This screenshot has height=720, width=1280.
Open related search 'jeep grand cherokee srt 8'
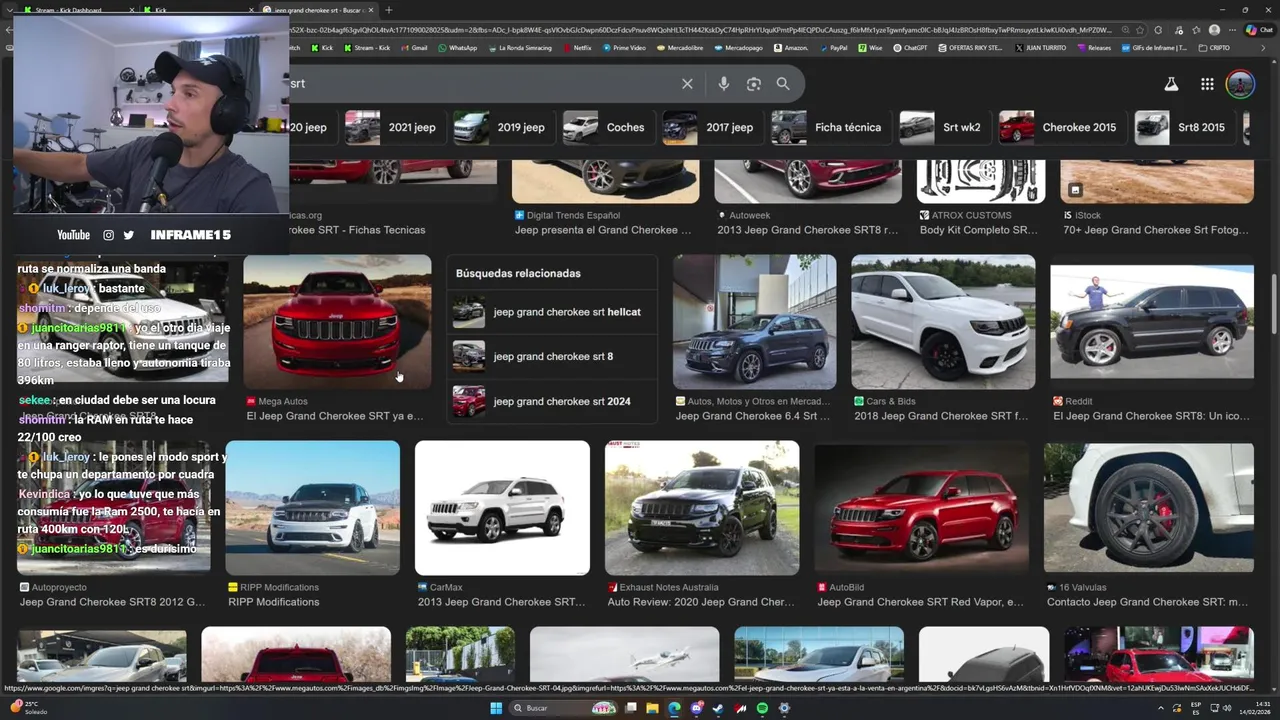tap(552, 356)
